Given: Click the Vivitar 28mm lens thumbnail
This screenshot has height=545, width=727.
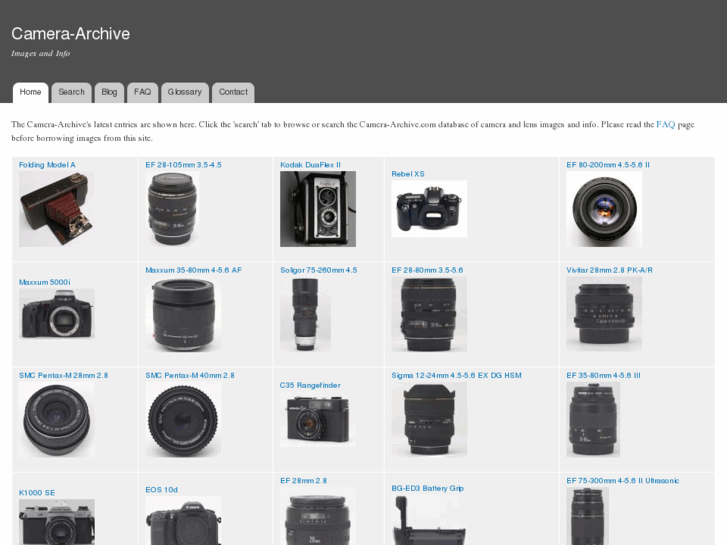Looking at the screenshot, I should (604, 314).
